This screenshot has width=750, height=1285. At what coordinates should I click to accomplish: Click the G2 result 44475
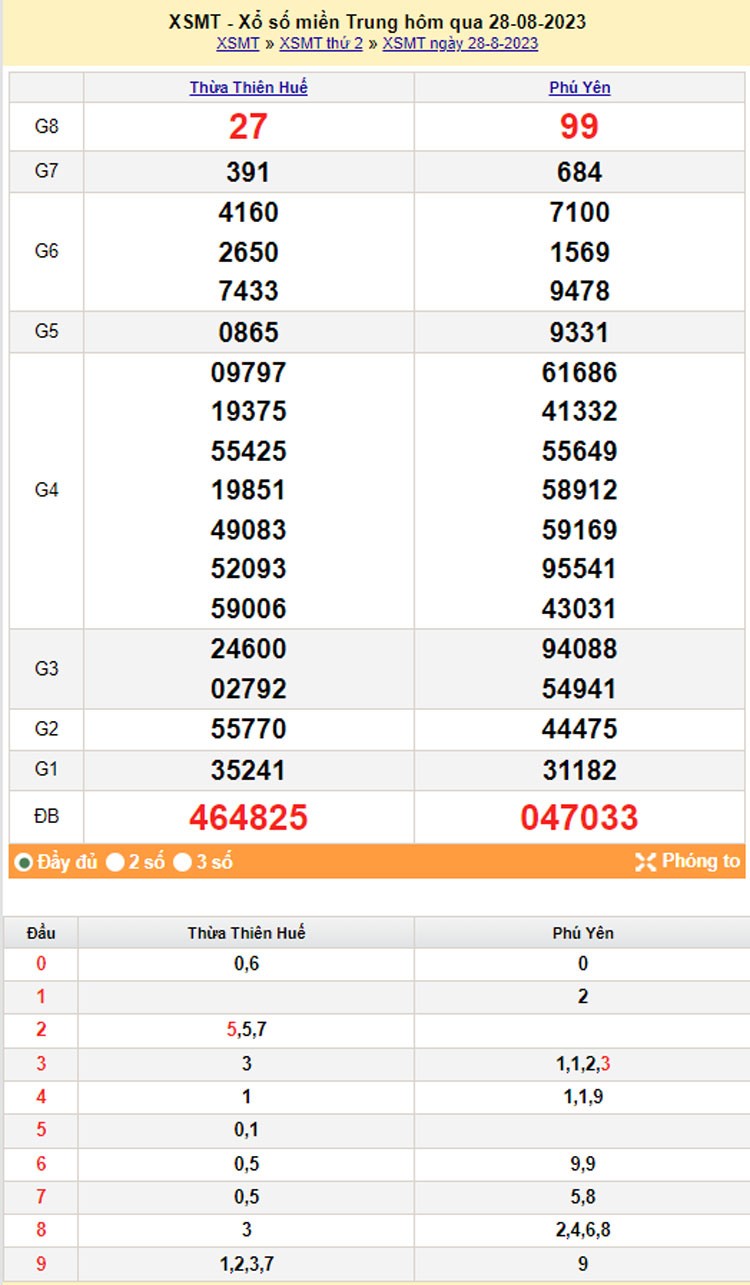tap(579, 729)
